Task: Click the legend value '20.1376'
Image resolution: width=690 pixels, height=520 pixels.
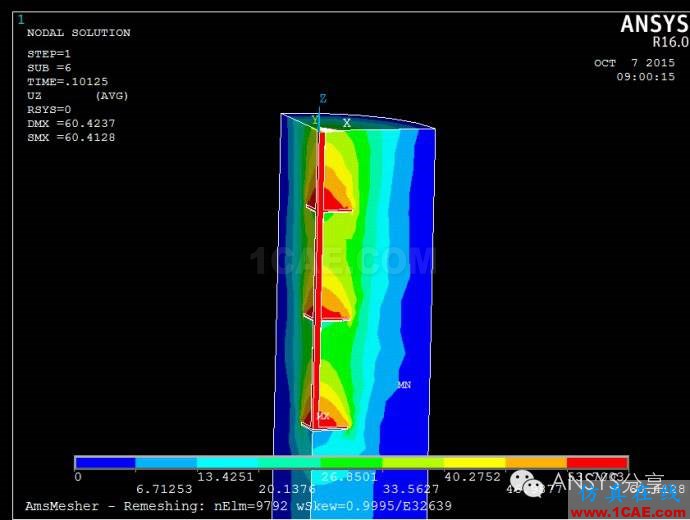Action: pyautogui.click(x=287, y=489)
